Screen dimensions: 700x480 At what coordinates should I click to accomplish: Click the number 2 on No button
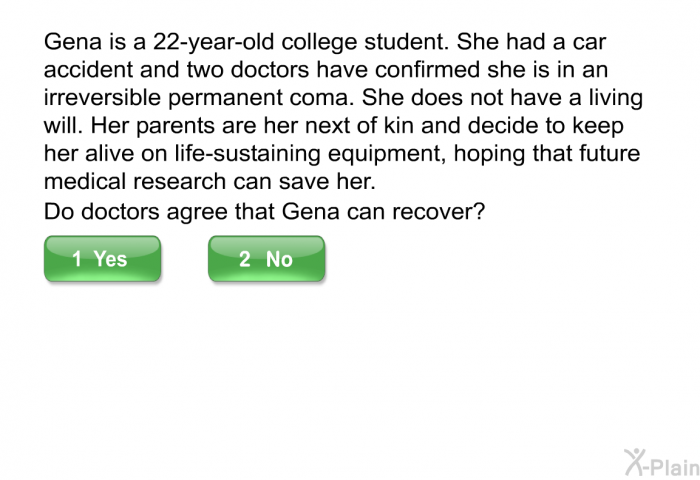[x=245, y=259]
